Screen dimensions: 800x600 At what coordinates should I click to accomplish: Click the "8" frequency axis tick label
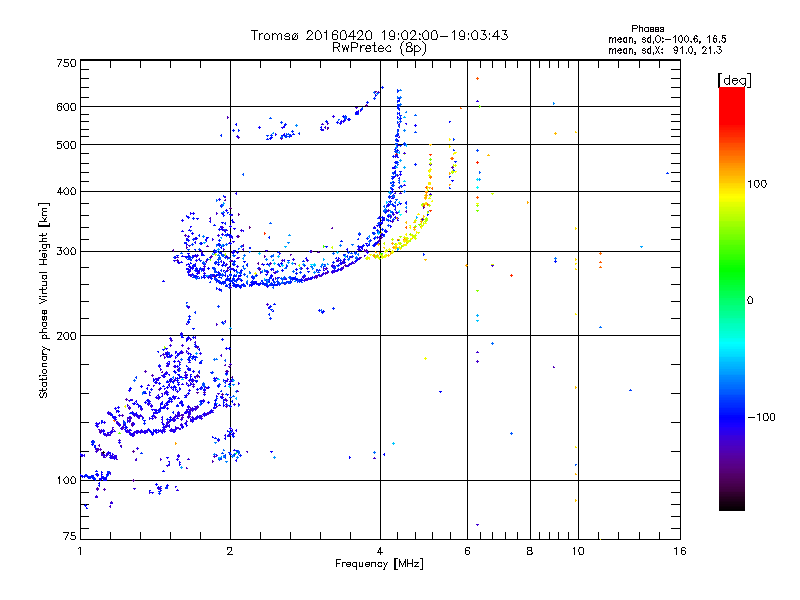(530, 551)
